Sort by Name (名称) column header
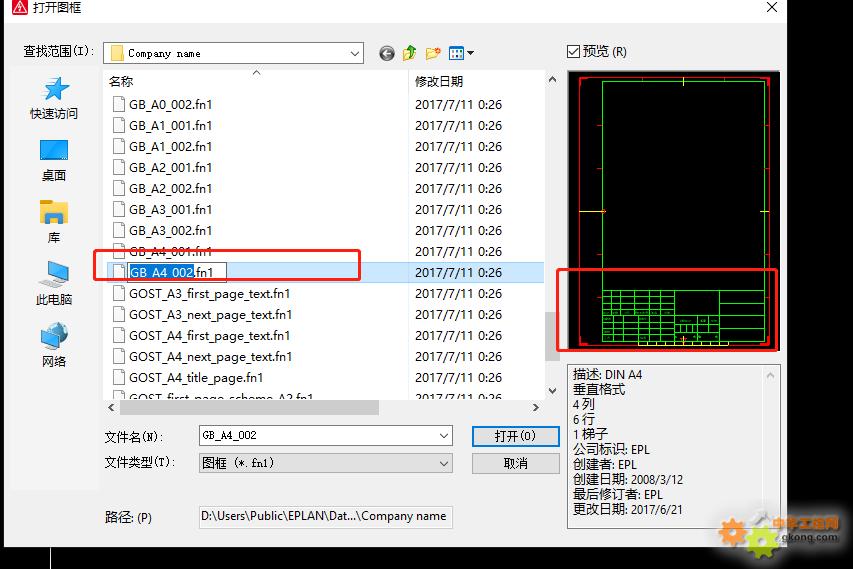853x569 pixels. (256, 82)
